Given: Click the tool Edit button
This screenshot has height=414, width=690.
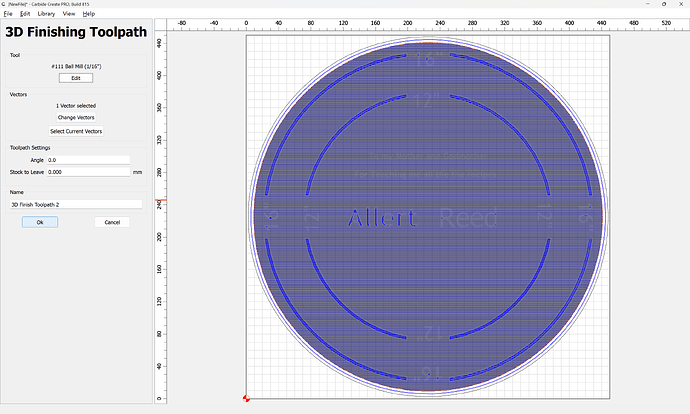Looking at the screenshot, I should (x=76, y=78).
